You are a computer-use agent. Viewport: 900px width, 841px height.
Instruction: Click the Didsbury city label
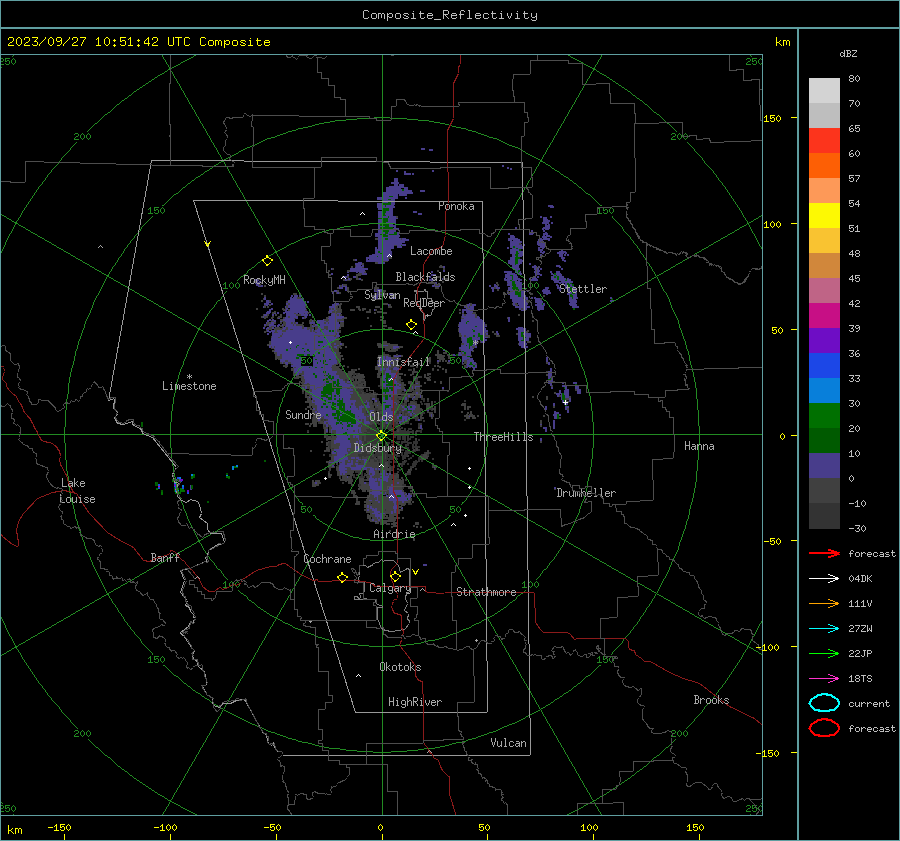[378, 448]
